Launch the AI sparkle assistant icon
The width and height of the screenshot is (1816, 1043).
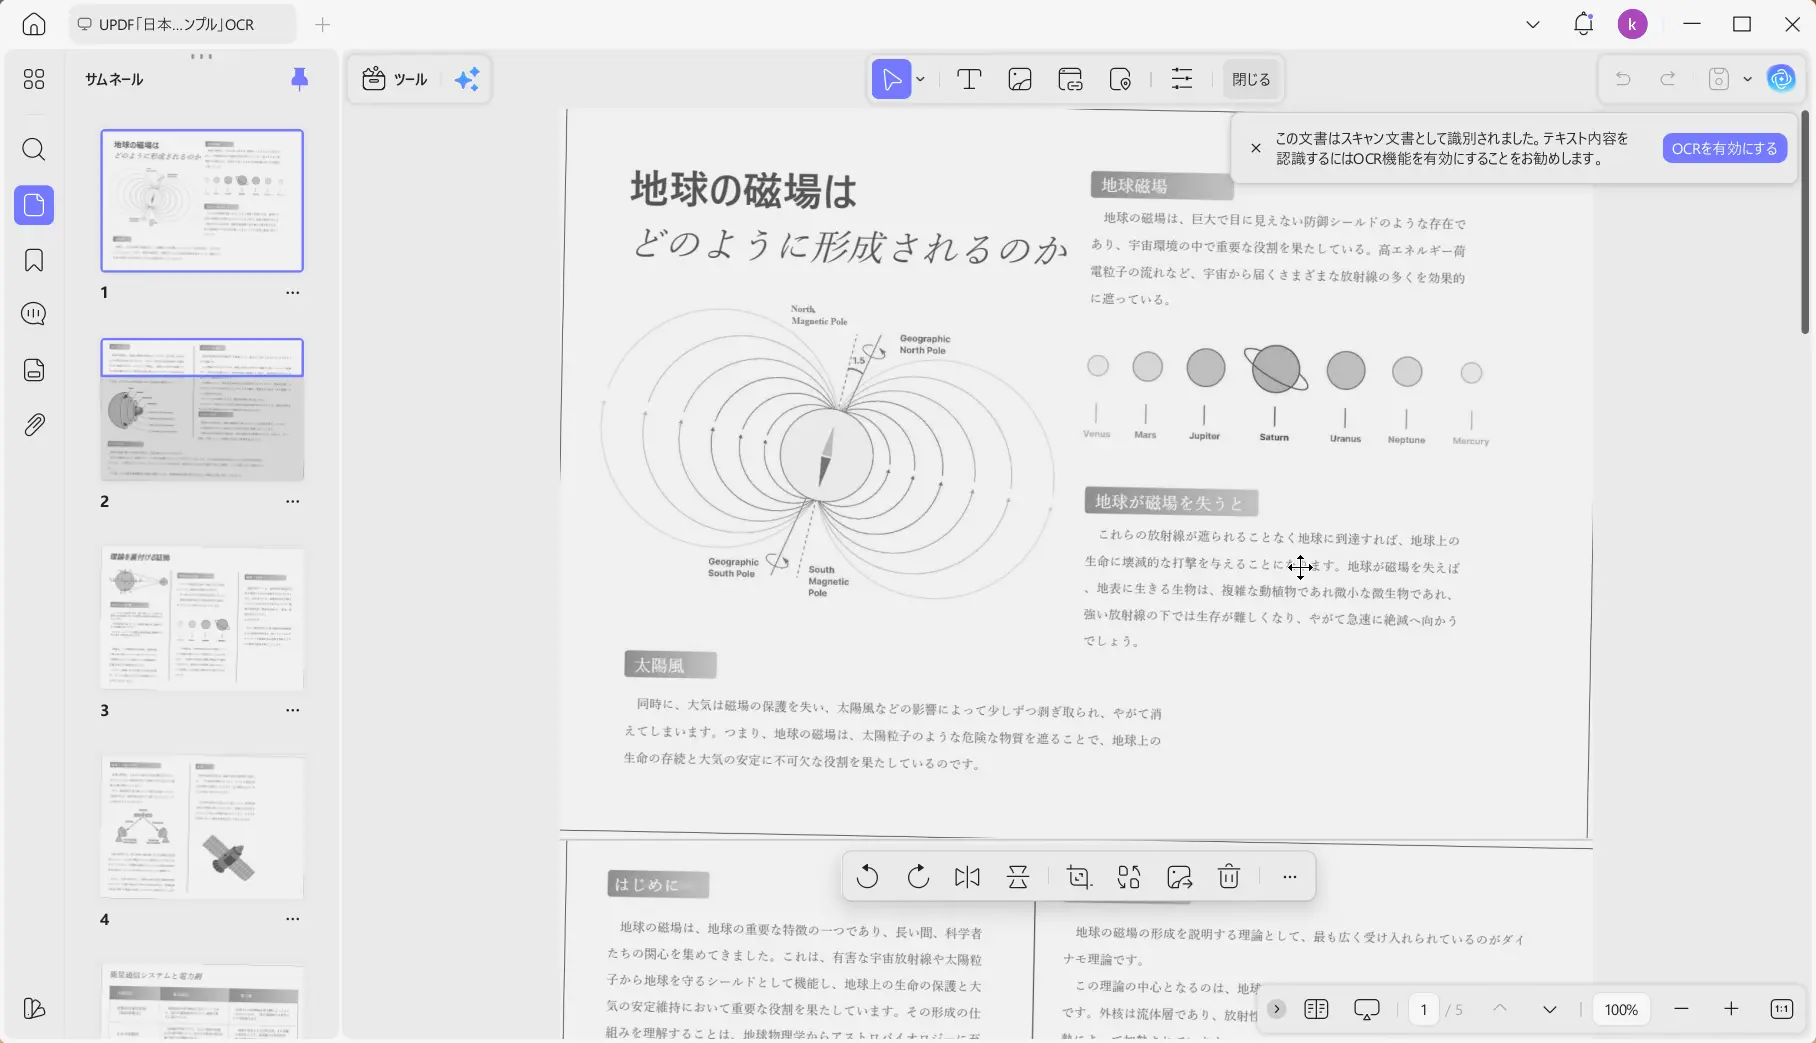click(467, 79)
